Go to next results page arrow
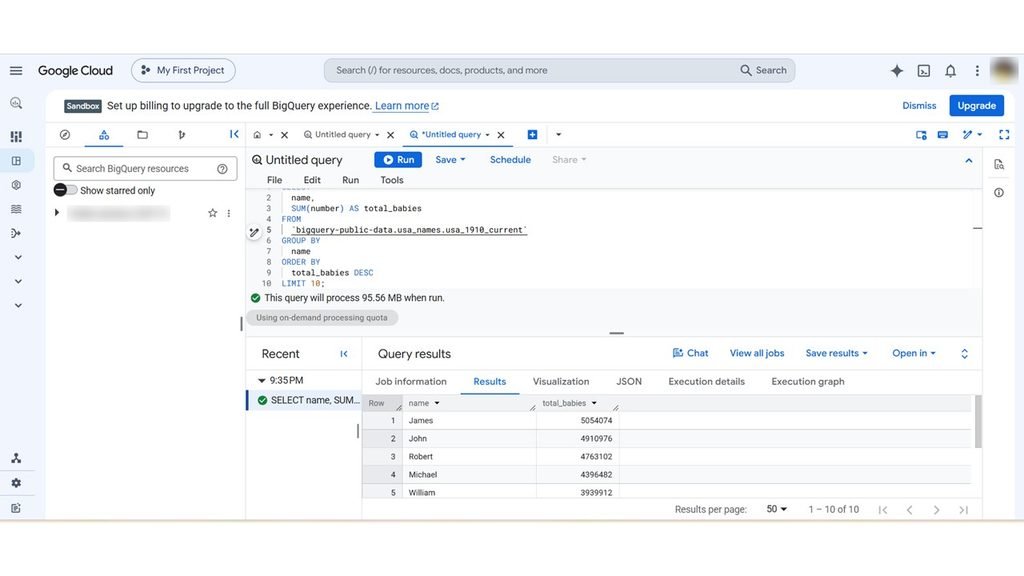 pyautogui.click(x=936, y=509)
